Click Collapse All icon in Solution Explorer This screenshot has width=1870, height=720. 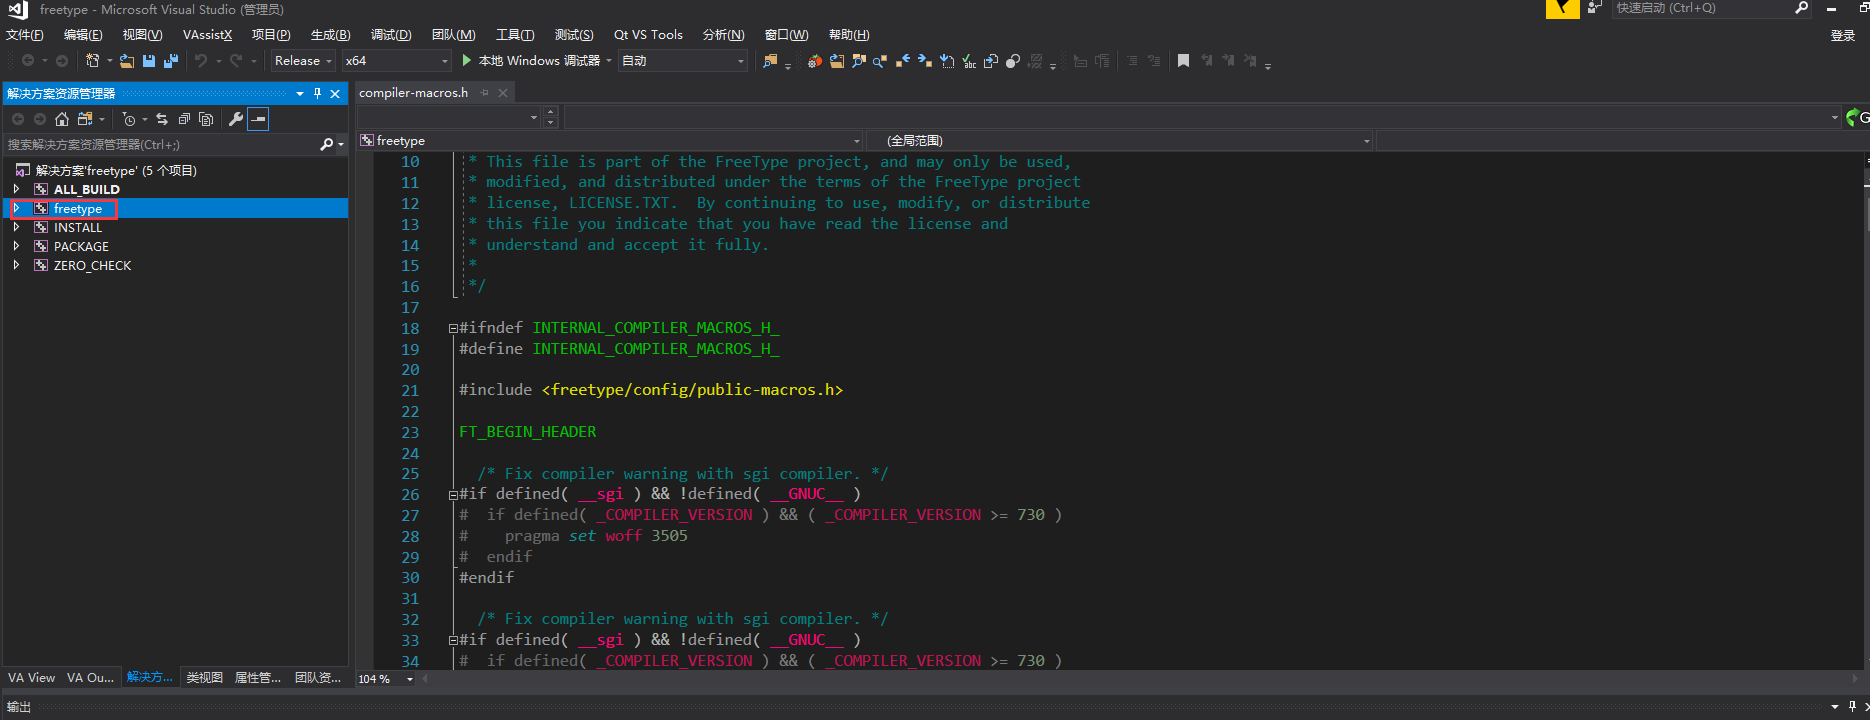[184, 119]
